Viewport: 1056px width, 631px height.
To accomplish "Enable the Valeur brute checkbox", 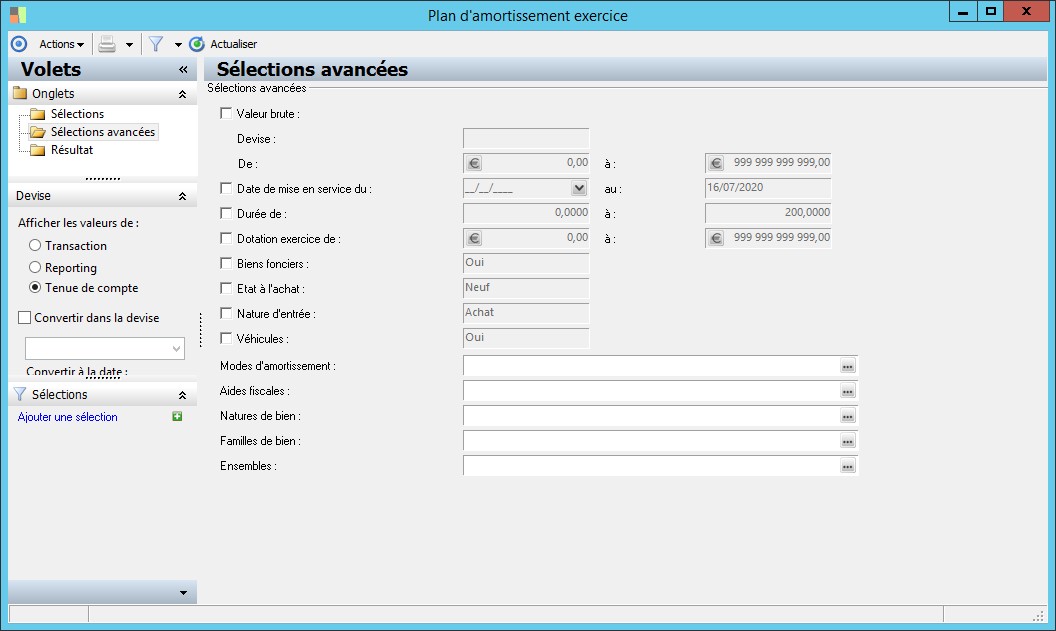I will tap(226, 114).
